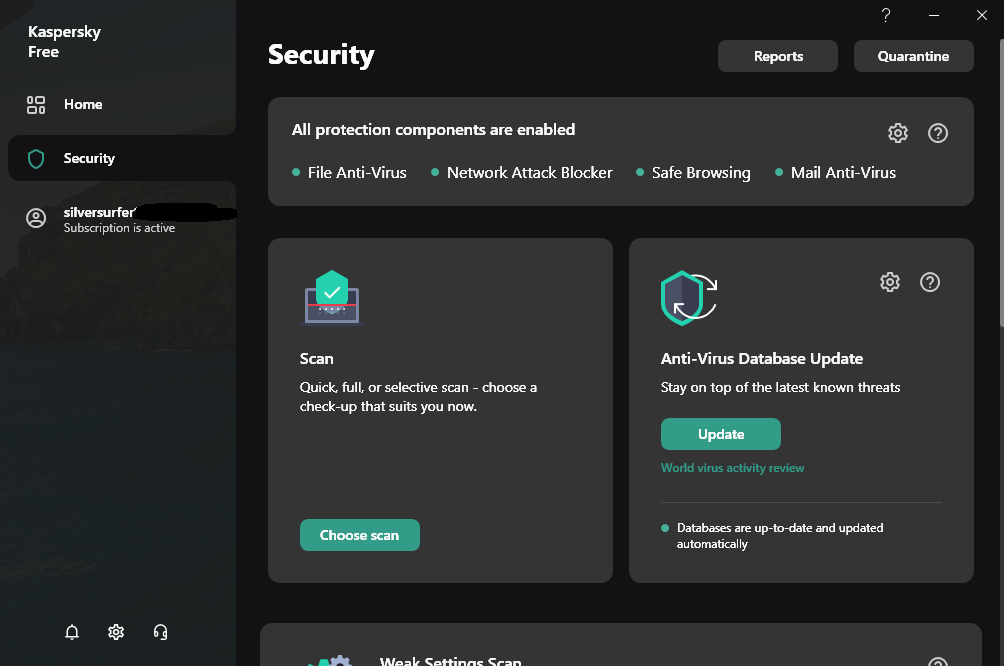The height and width of the screenshot is (666, 1004).
Task: Go to Home in sidebar
Action: click(x=82, y=104)
